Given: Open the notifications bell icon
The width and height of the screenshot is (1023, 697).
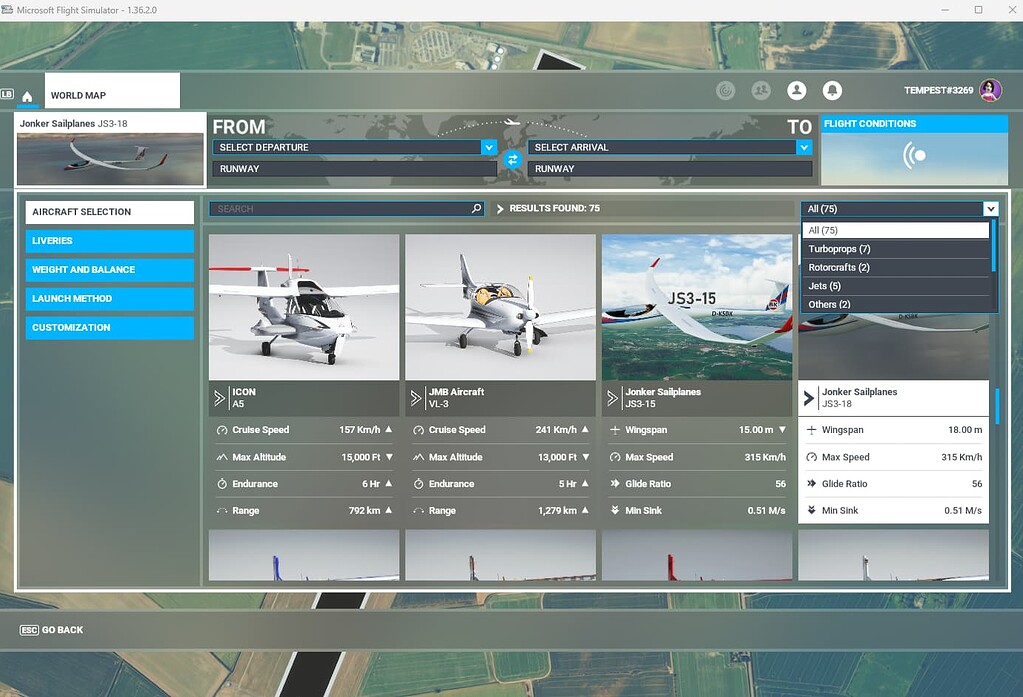Looking at the screenshot, I should coord(832,90).
